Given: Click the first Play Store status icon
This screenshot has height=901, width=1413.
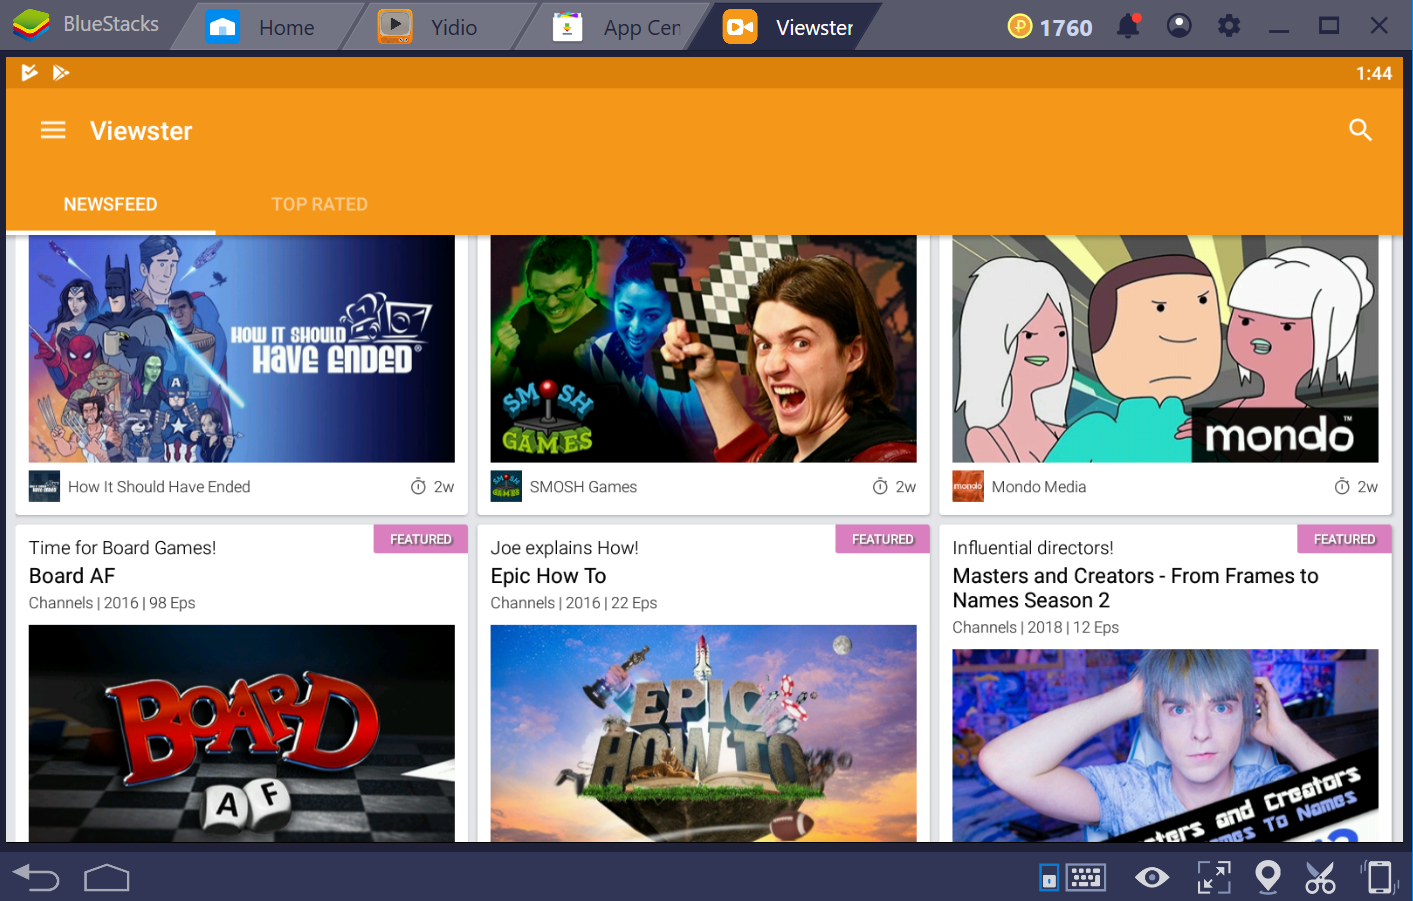Looking at the screenshot, I should click(x=29, y=72).
